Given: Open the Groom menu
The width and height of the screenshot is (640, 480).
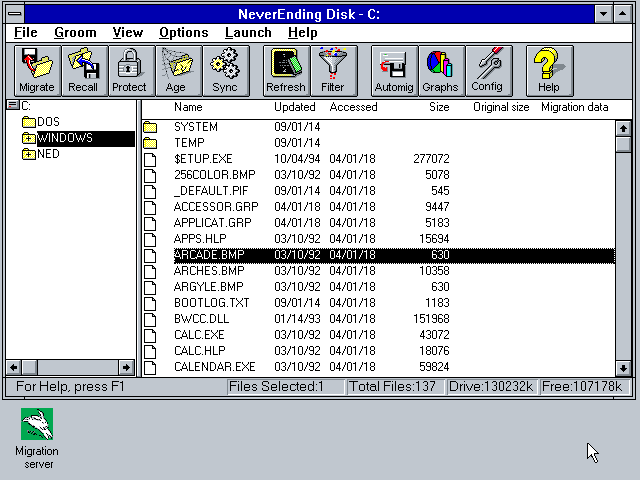Looking at the screenshot, I should click(75, 33).
